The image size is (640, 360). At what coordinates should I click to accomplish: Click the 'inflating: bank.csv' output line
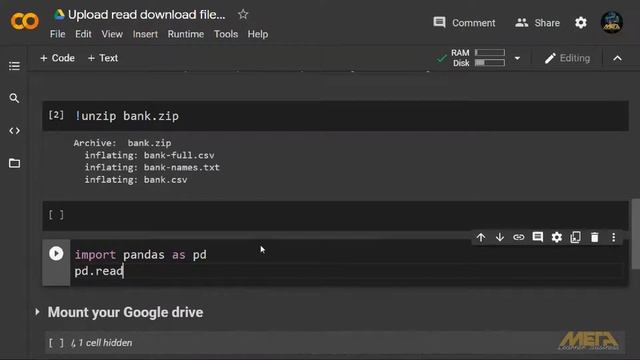pyautogui.click(x=136, y=180)
